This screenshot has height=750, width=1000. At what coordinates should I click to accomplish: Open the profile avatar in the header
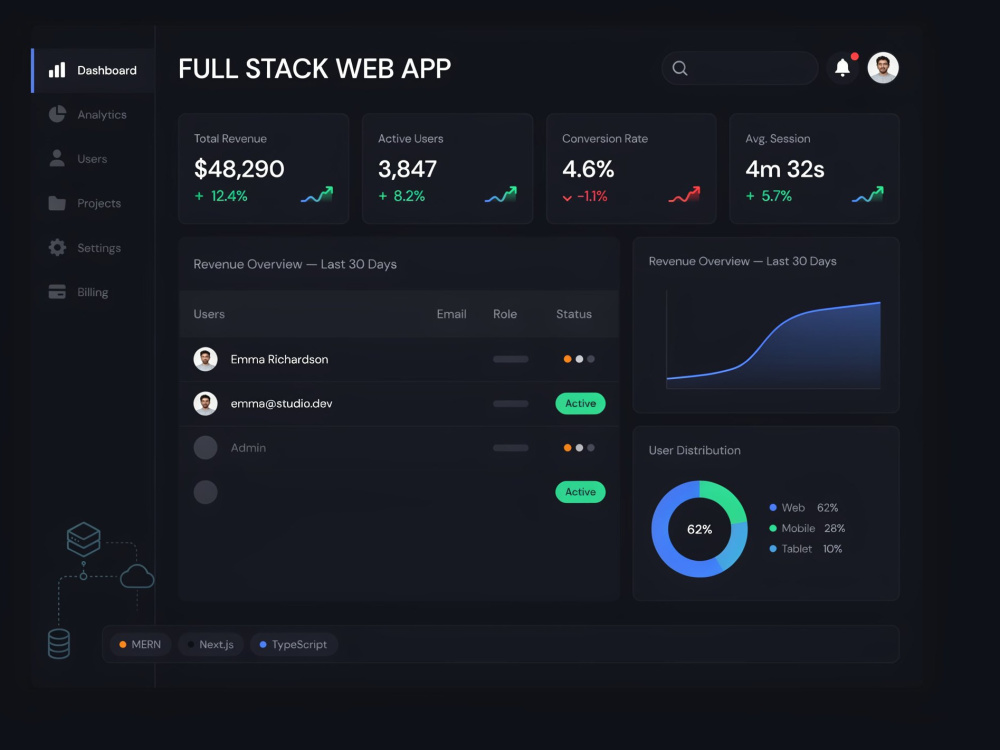pos(883,68)
